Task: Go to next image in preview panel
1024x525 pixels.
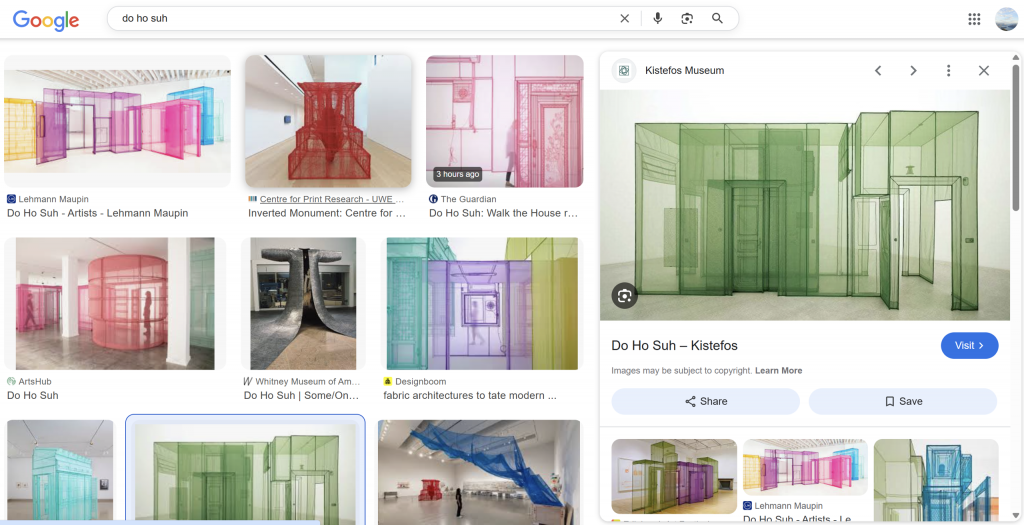Action: tap(914, 71)
